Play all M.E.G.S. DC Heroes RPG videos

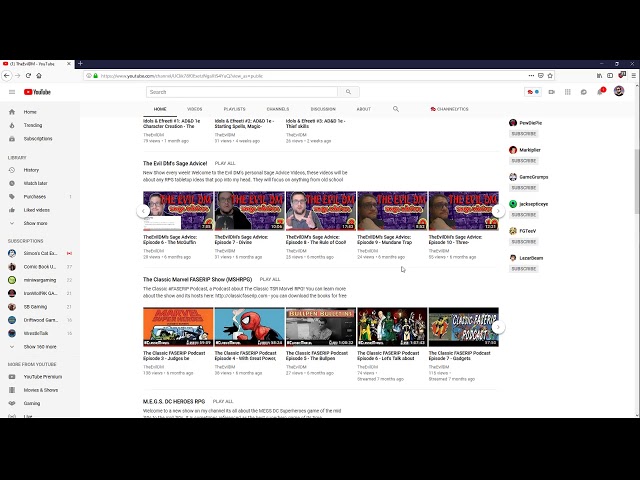(x=223, y=402)
